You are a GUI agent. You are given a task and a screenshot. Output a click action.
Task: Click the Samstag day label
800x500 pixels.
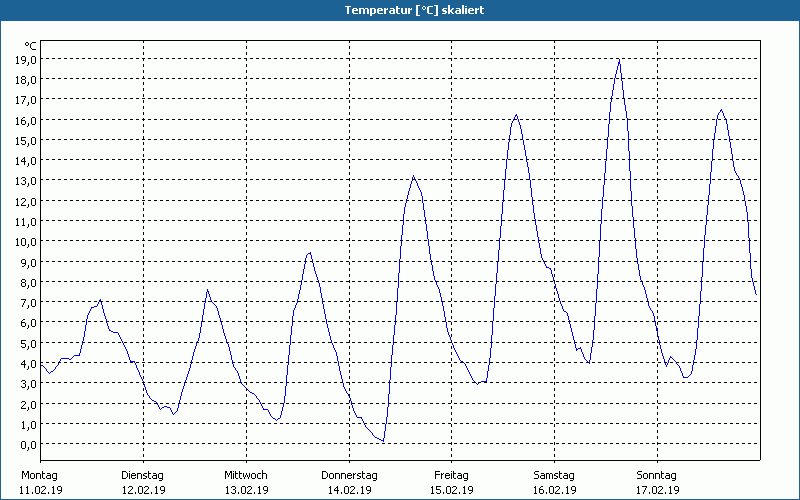point(554,475)
